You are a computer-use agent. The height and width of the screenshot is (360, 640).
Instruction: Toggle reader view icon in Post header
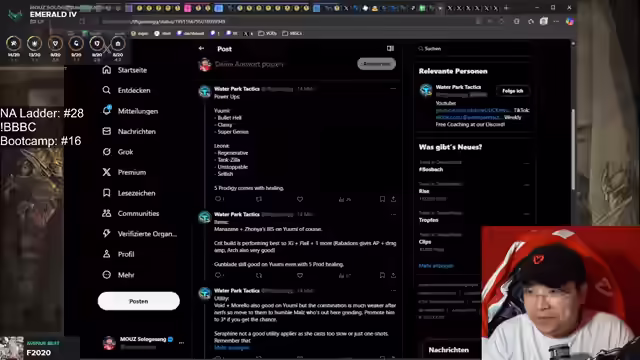click(390, 49)
